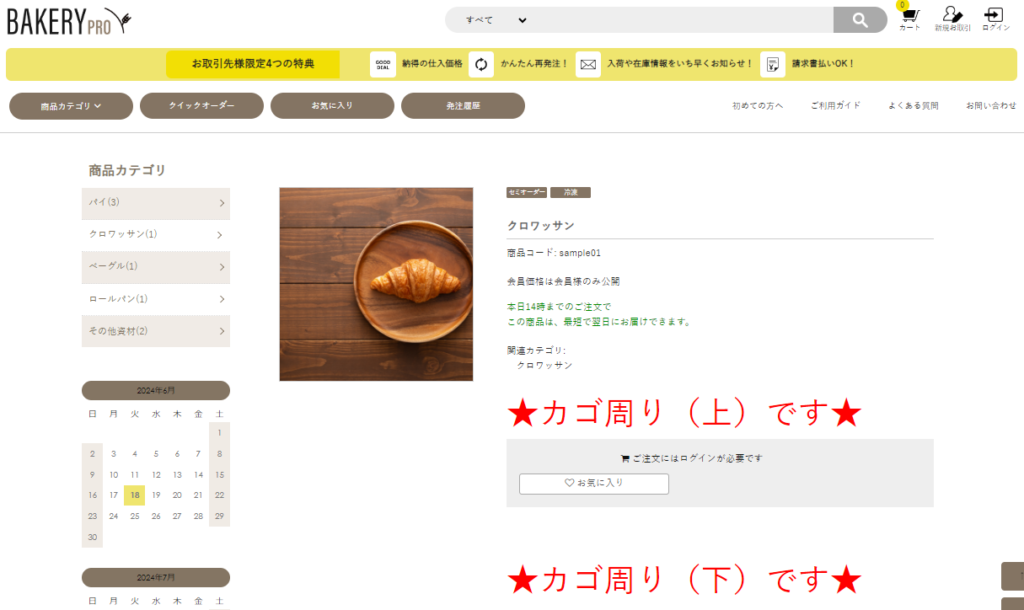Click the scroll-to-top button

1013,576
